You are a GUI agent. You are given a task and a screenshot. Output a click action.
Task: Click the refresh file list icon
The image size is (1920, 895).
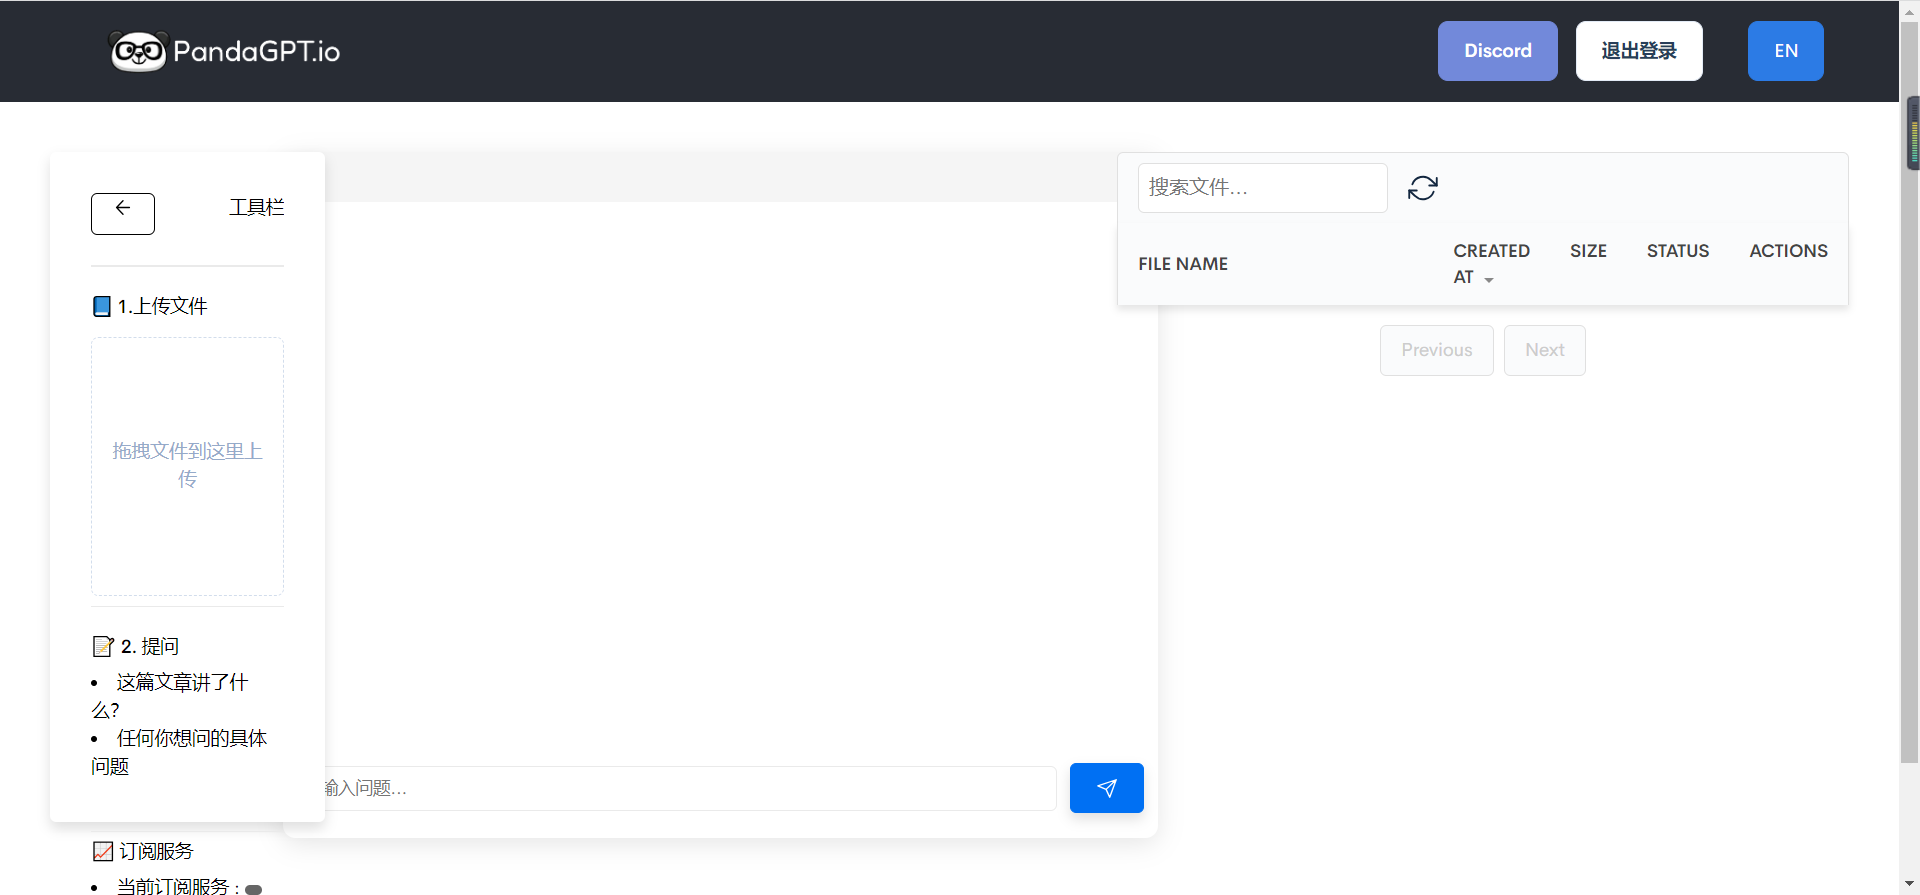click(1422, 188)
